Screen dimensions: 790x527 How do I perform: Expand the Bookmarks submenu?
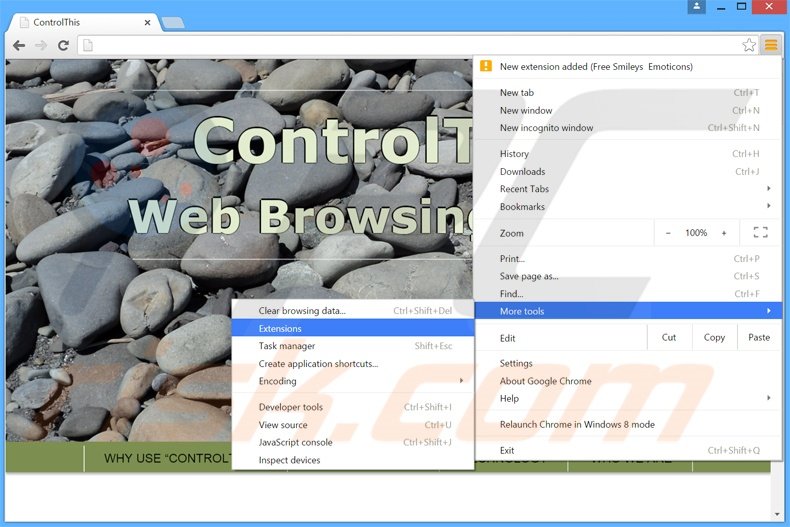(628, 207)
